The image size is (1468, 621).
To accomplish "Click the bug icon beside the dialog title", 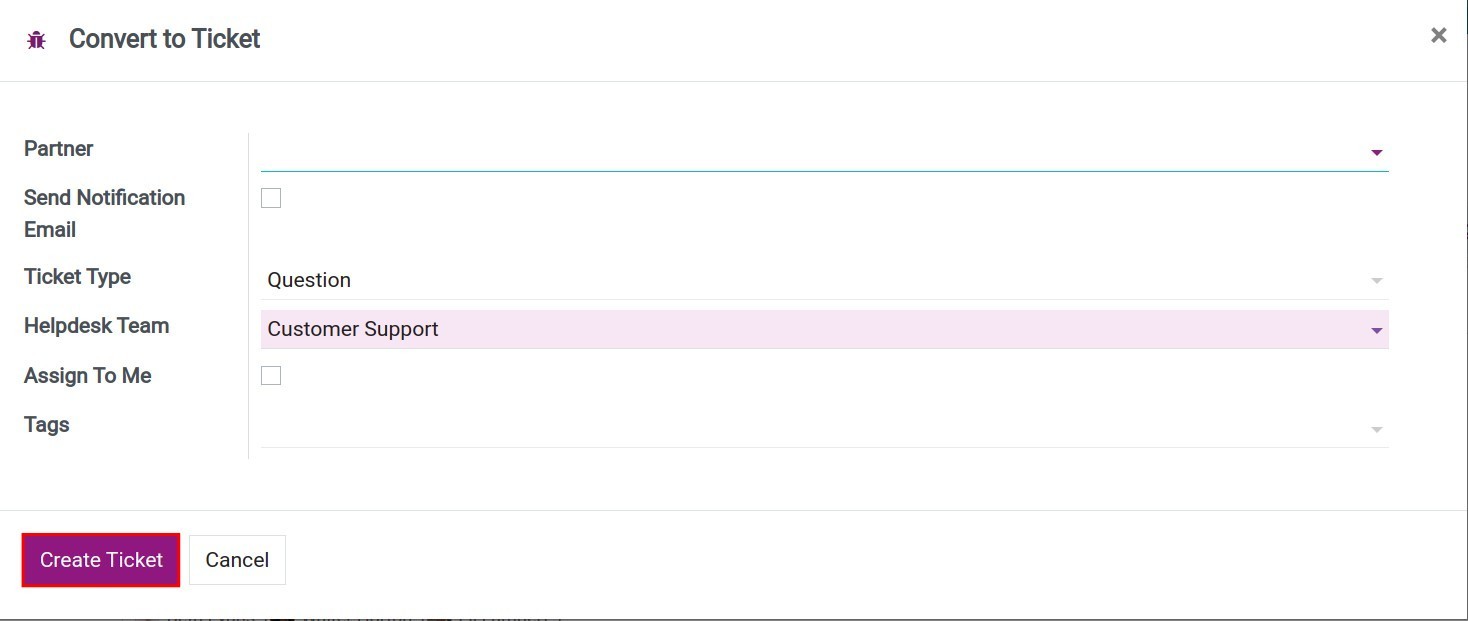I will click(x=36, y=39).
